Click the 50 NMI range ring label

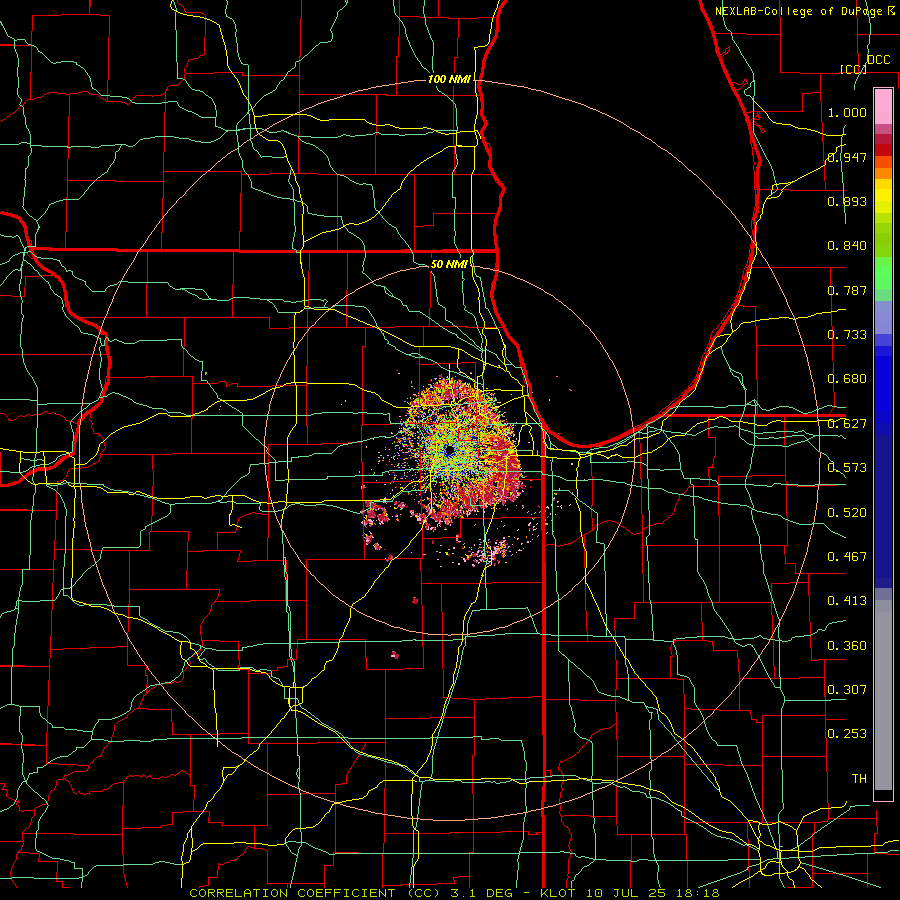(449, 264)
